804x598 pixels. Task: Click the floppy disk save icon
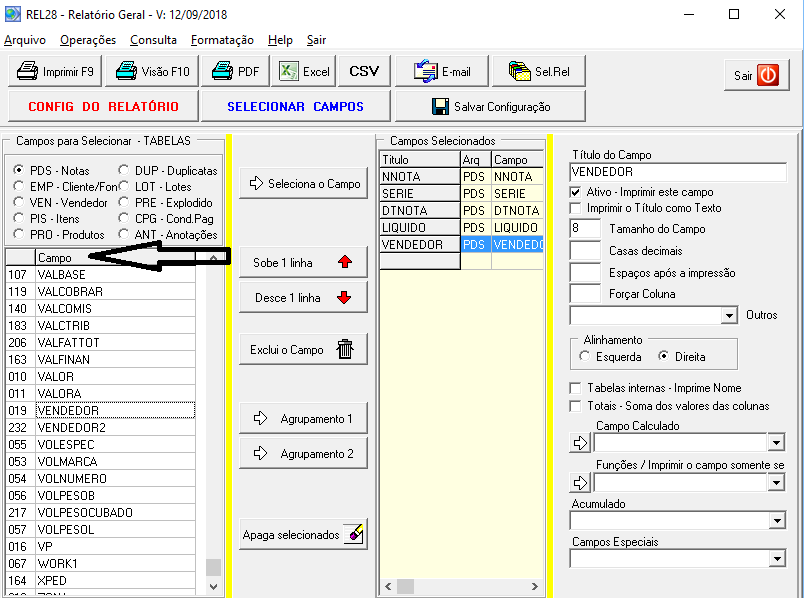coord(440,107)
